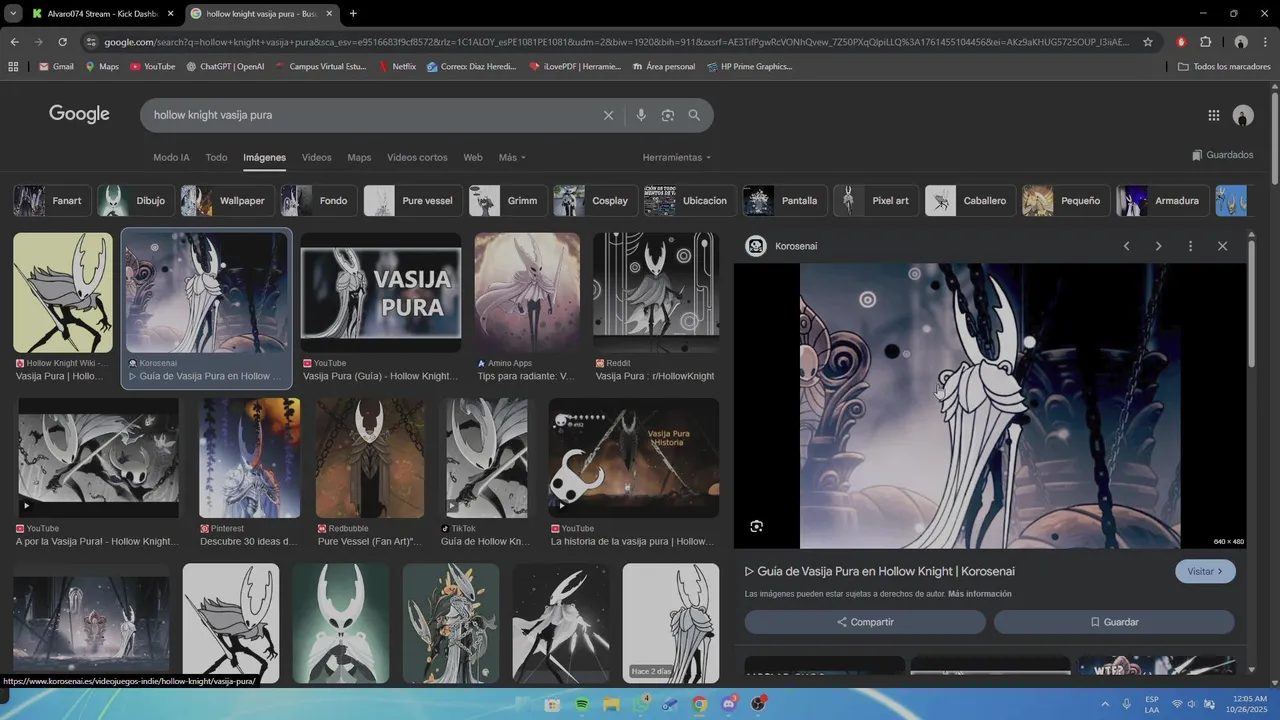Open Spotify from the taskbar
Screen dimensions: 1280x720
coord(582,704)
